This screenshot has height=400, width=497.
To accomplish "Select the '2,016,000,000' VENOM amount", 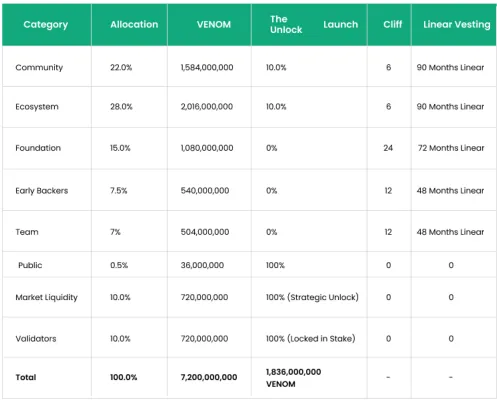I will (x=207, y=107).
